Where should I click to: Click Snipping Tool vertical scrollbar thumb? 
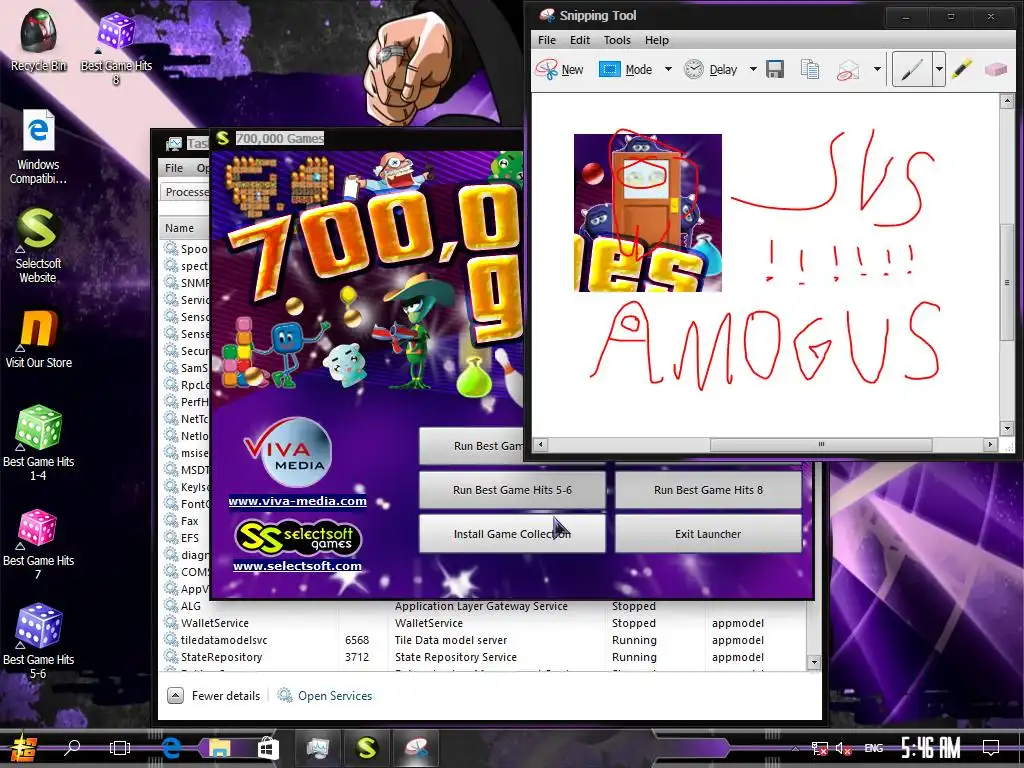point(1006,282)
